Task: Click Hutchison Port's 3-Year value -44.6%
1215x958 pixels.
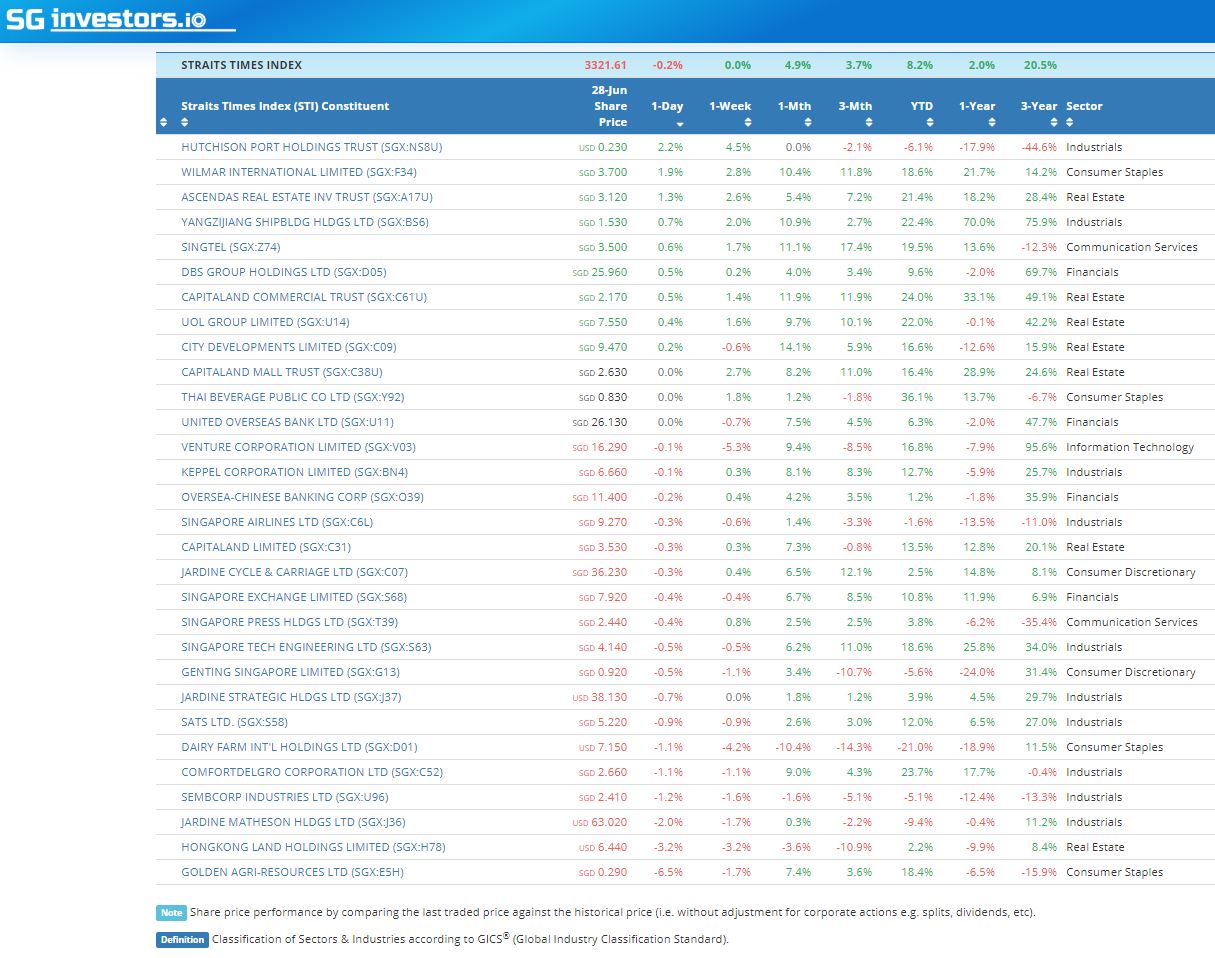Action: pyautogui.click(x=1038, y=147)
